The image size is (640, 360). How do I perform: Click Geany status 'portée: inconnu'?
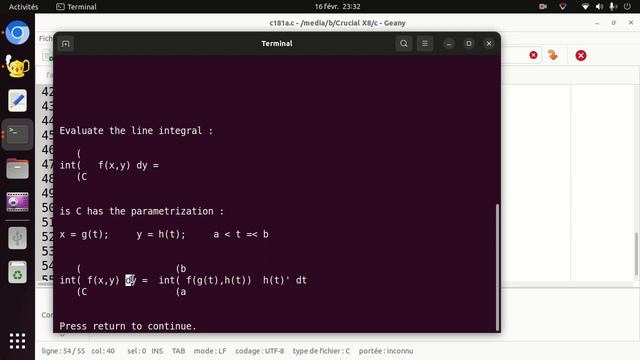(x=386, y=351)
